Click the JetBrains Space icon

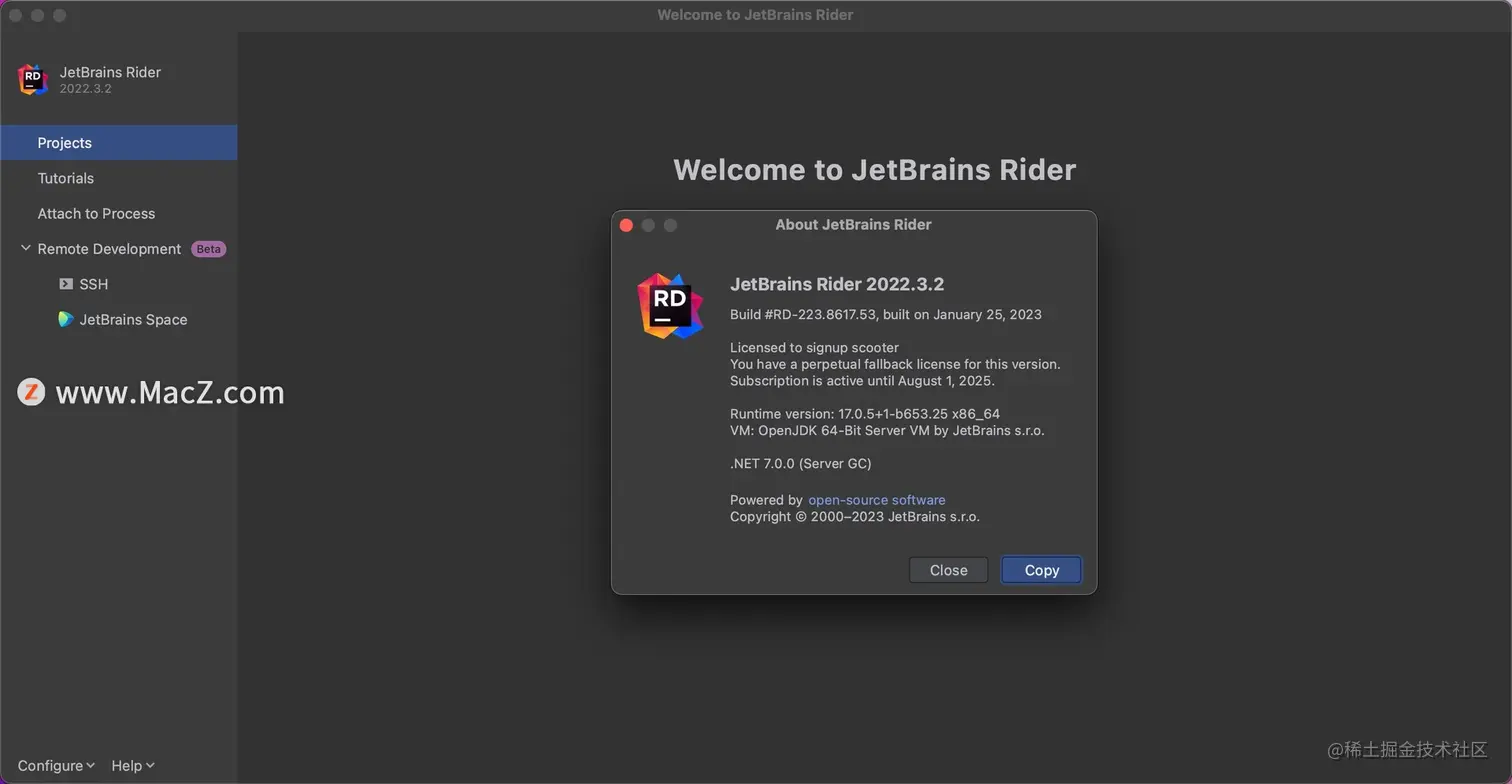(66, 319)
